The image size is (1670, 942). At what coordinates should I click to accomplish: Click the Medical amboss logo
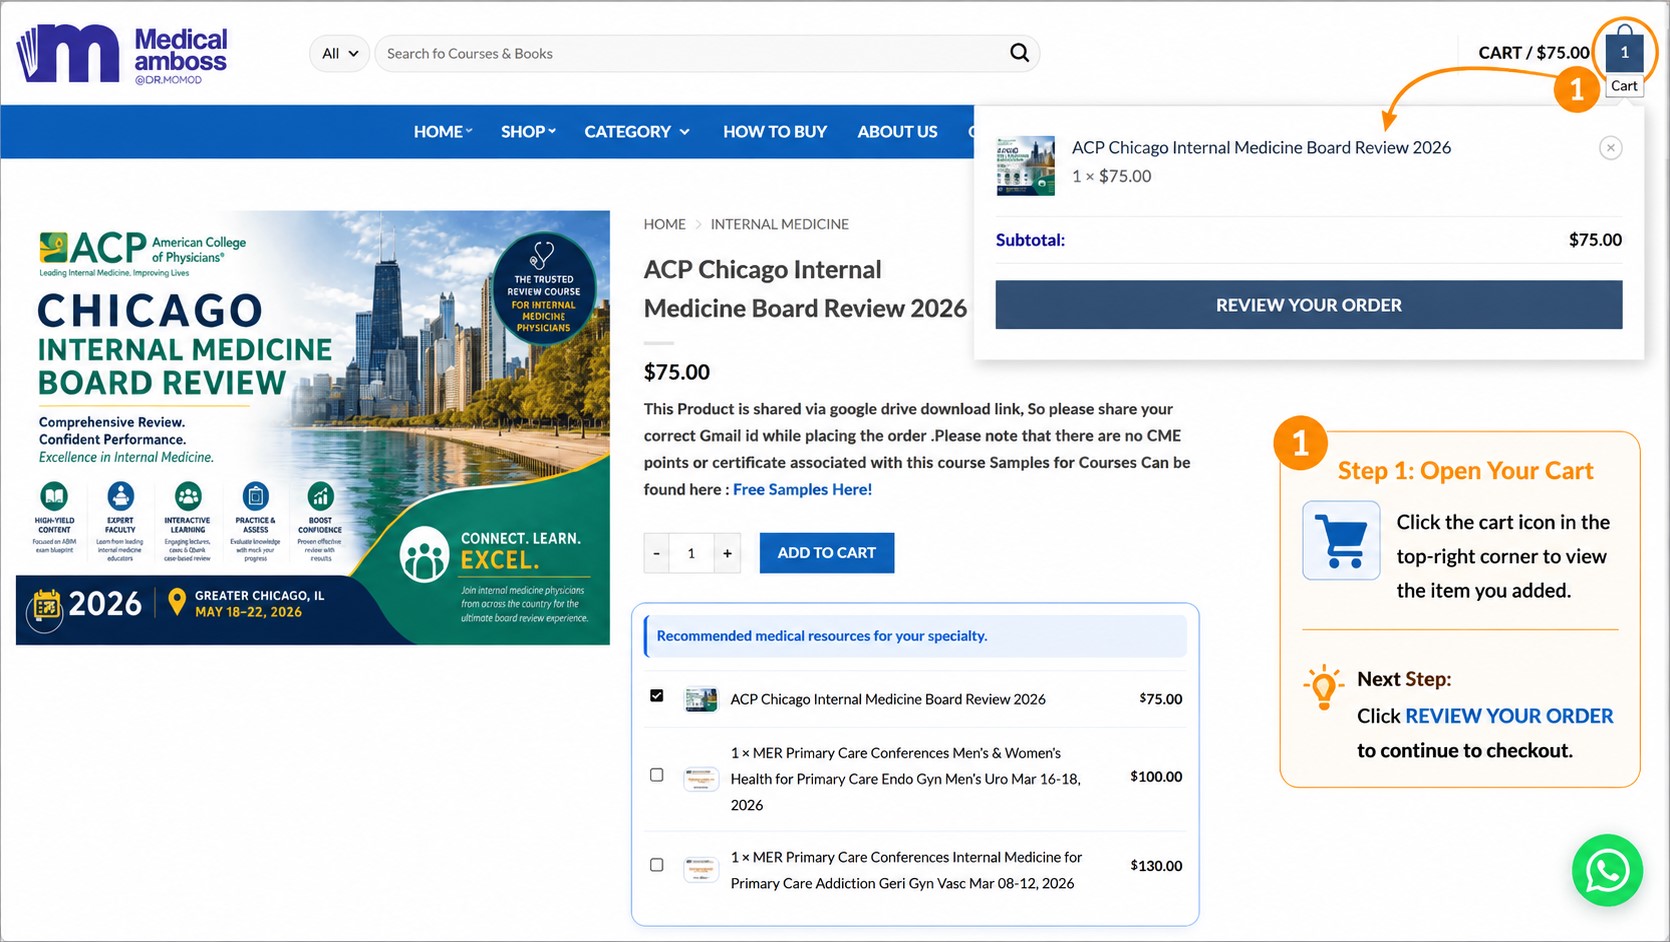123,54
